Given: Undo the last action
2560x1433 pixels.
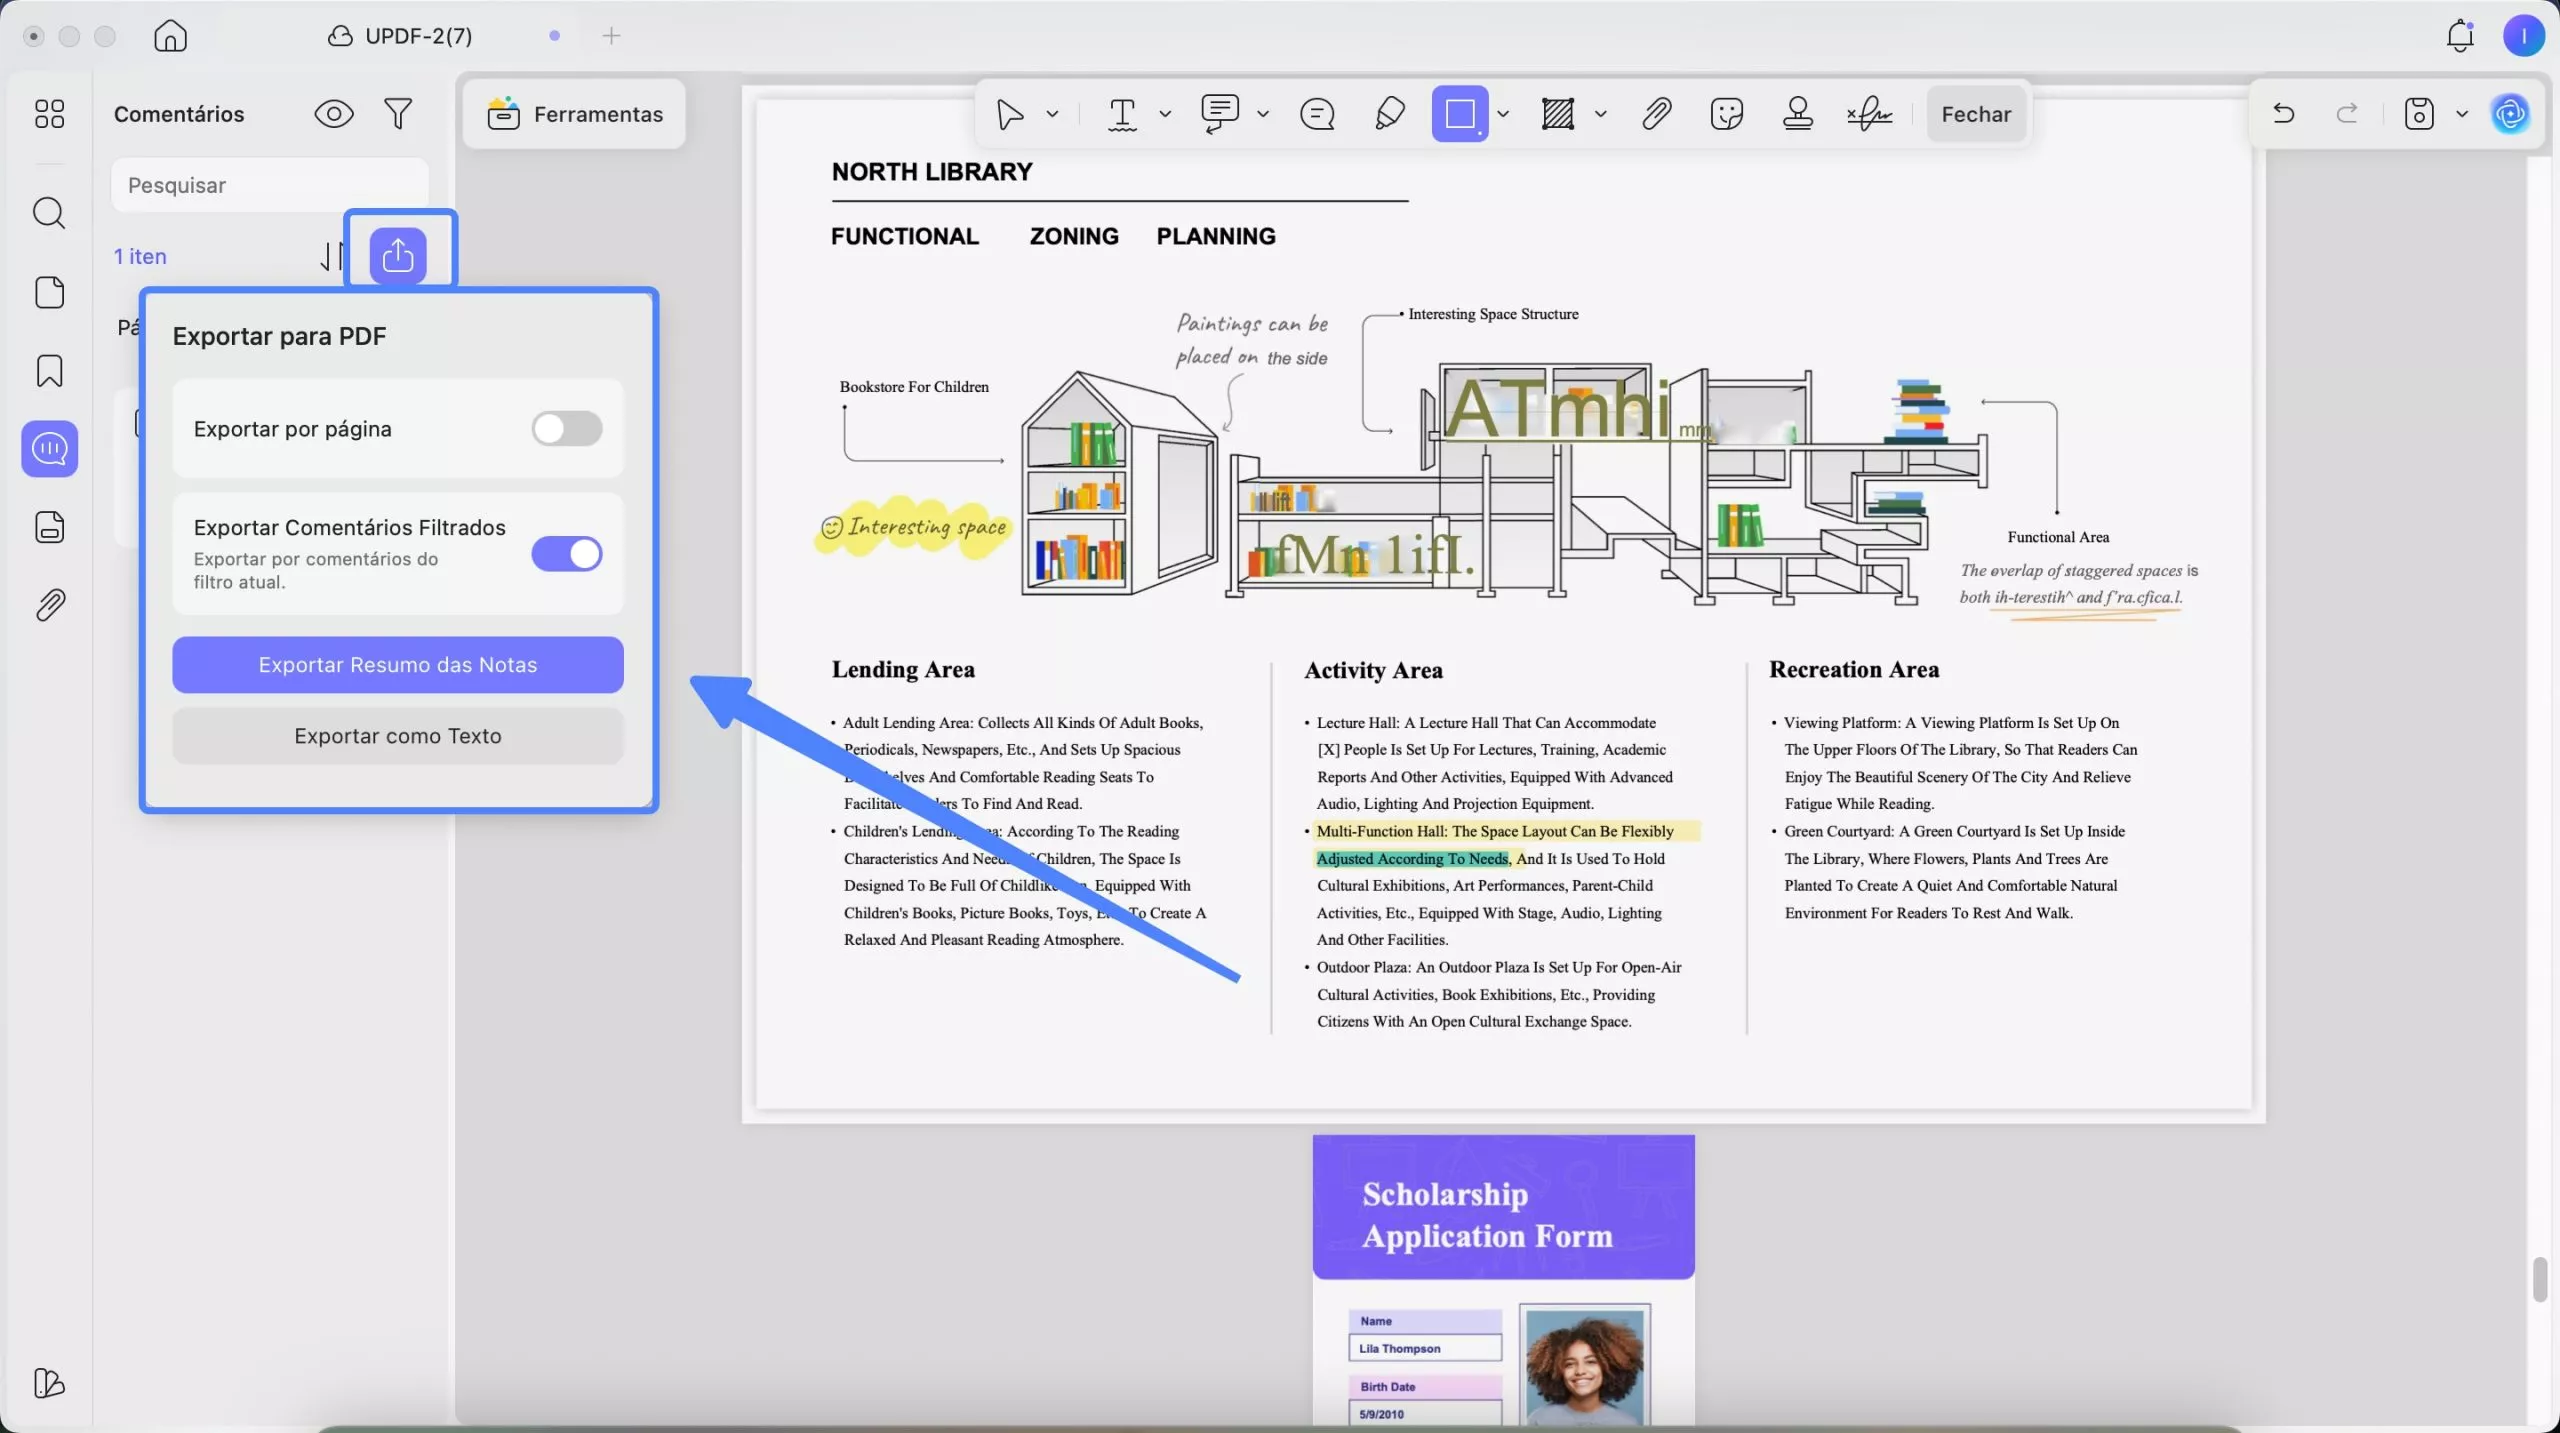Looking at the screenshot, I should click(x=2283, y=114).
